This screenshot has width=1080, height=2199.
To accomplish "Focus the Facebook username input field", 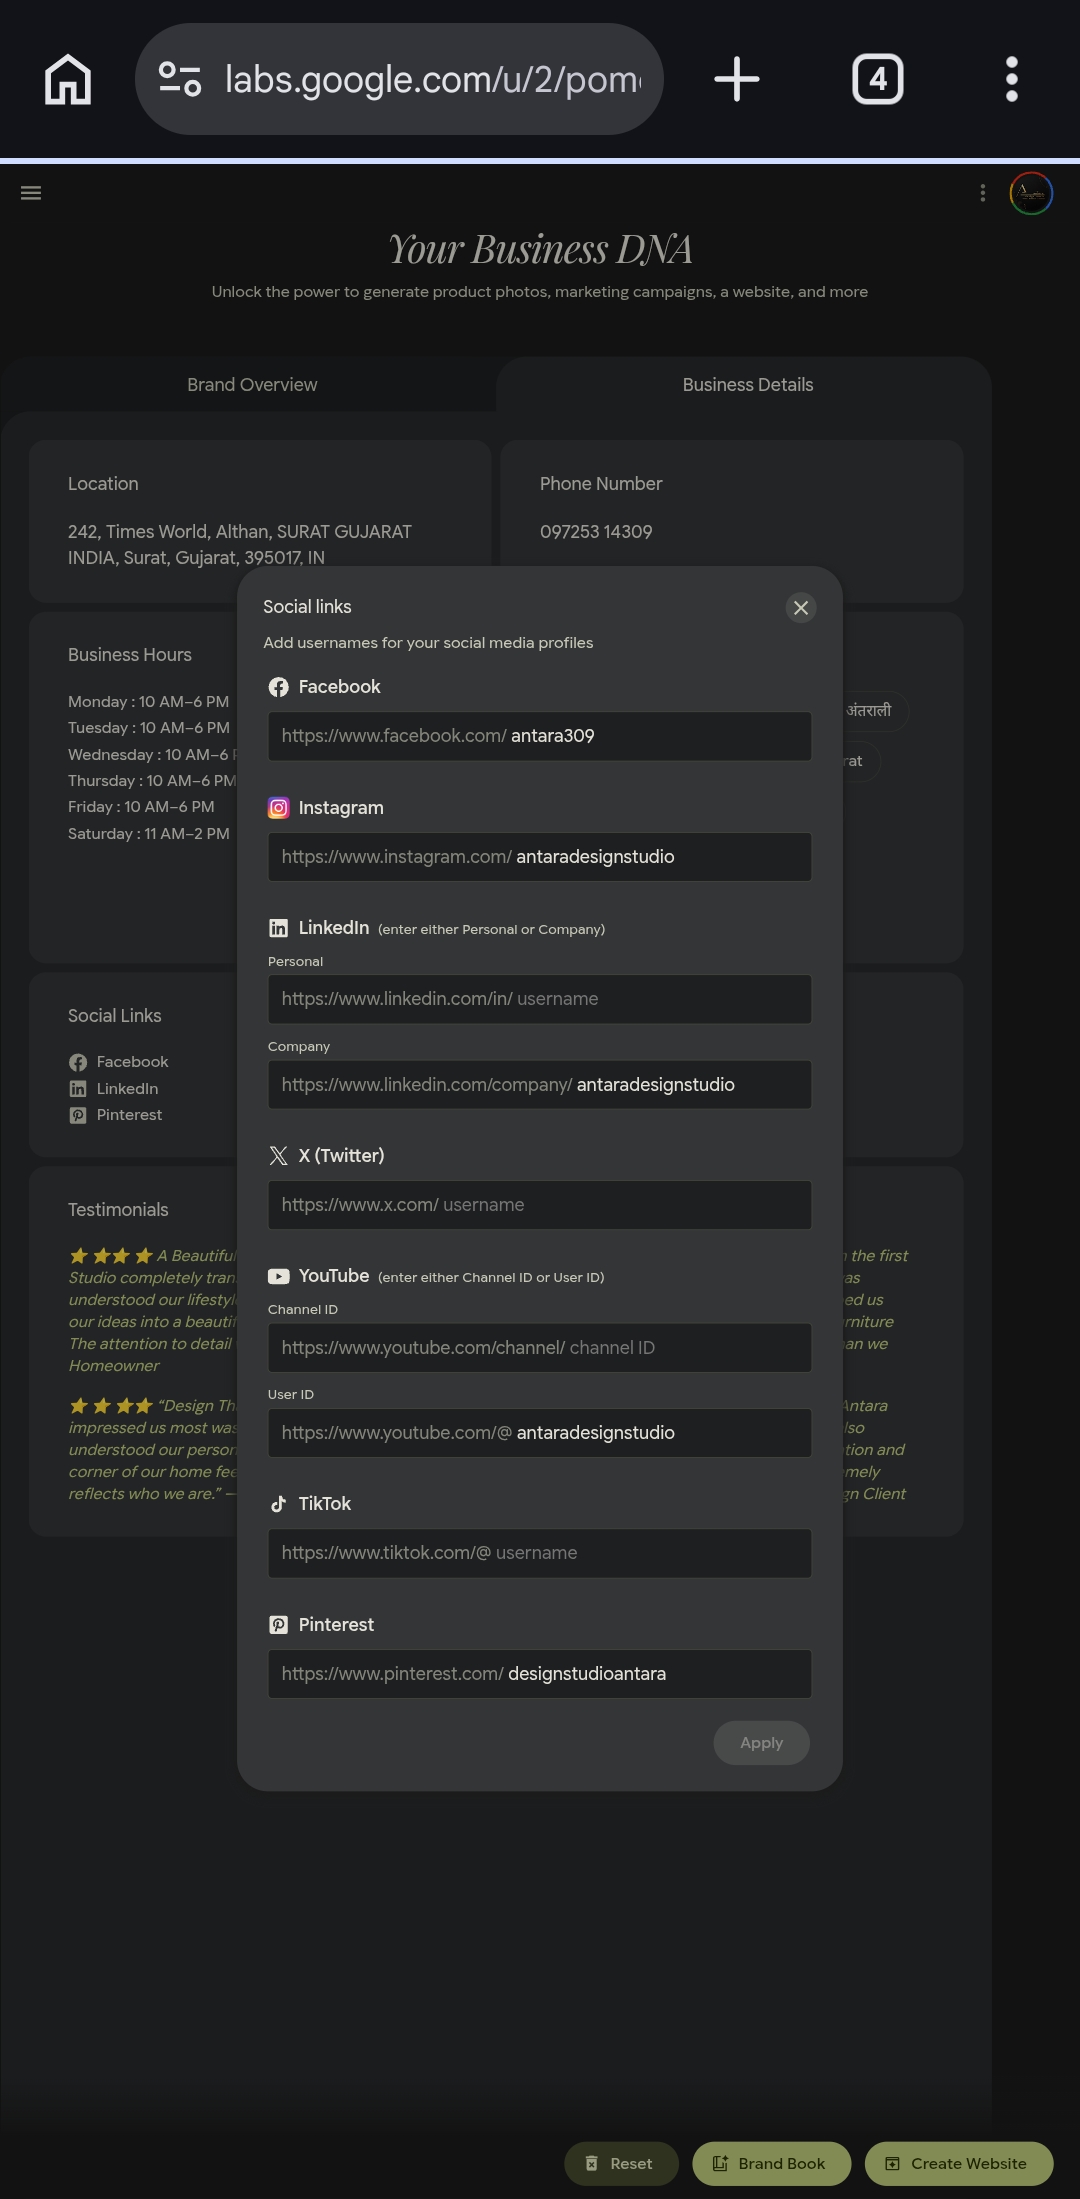I will 540,736.
